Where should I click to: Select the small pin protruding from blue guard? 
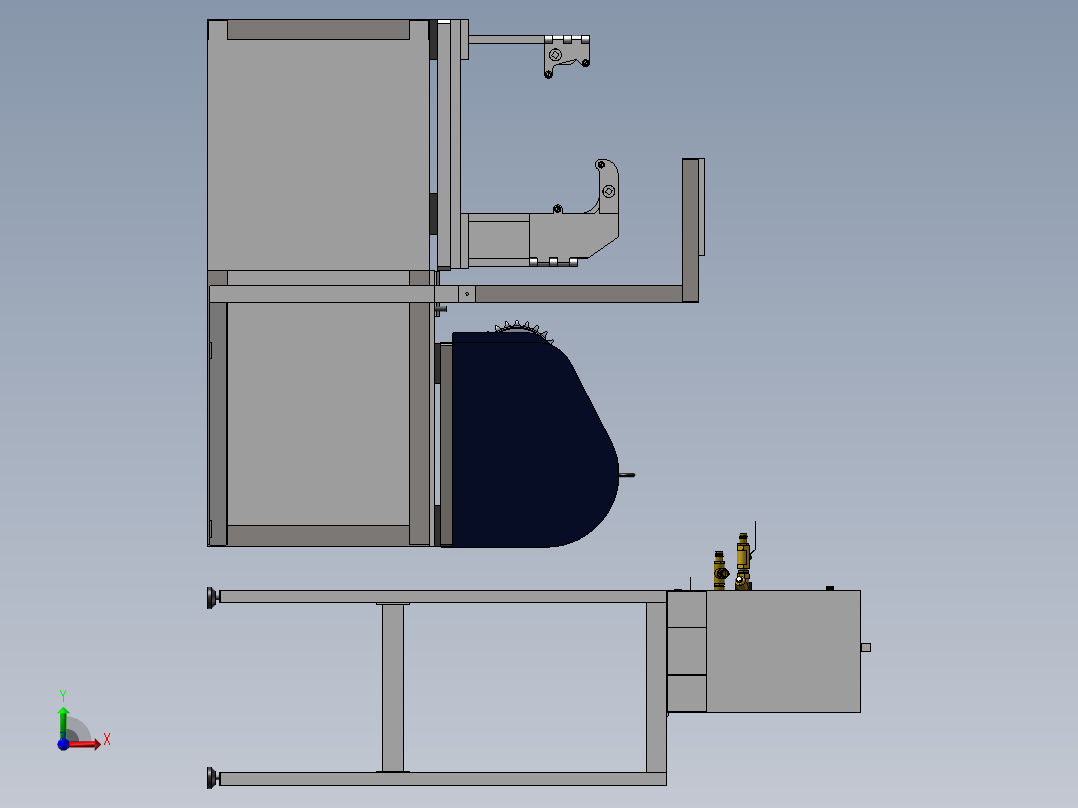pos(627,474)
